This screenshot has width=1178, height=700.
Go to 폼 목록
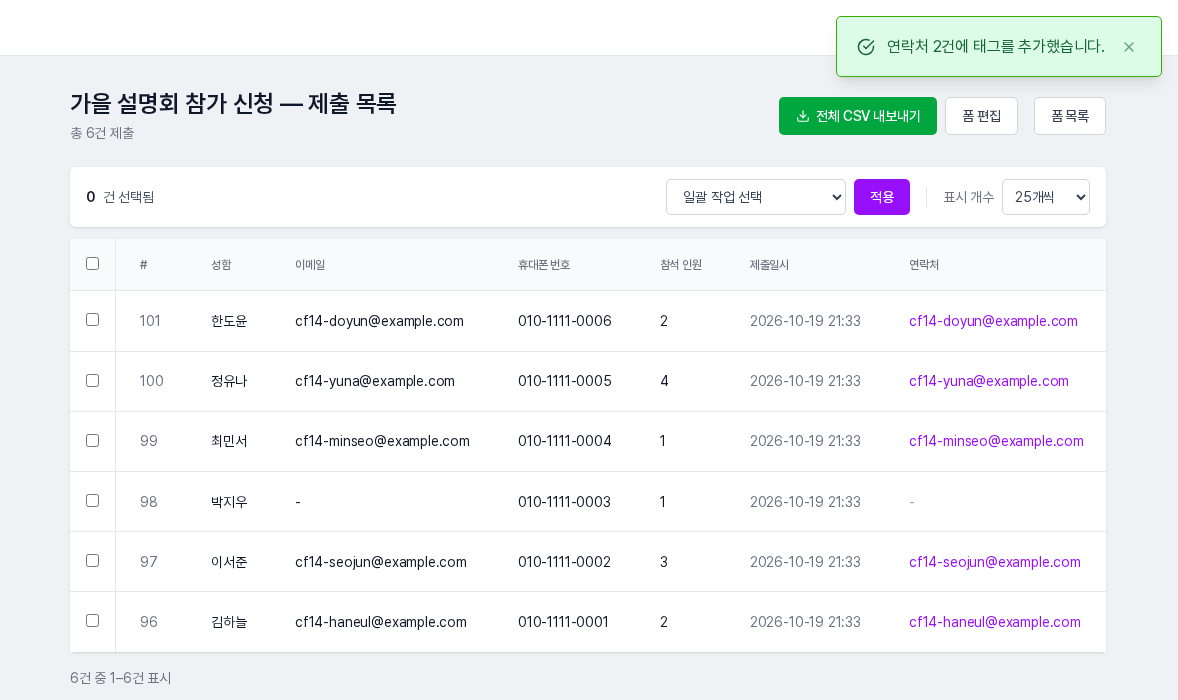[1069, 116]
